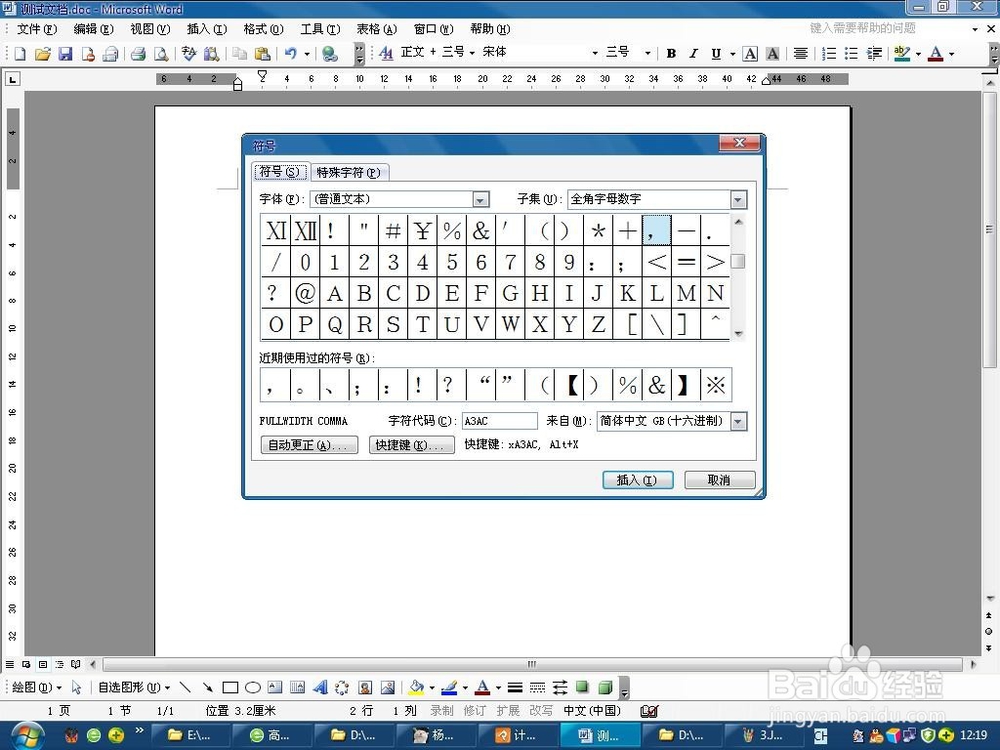
Task: Open the 表格 menu
Action: (376, 29)
